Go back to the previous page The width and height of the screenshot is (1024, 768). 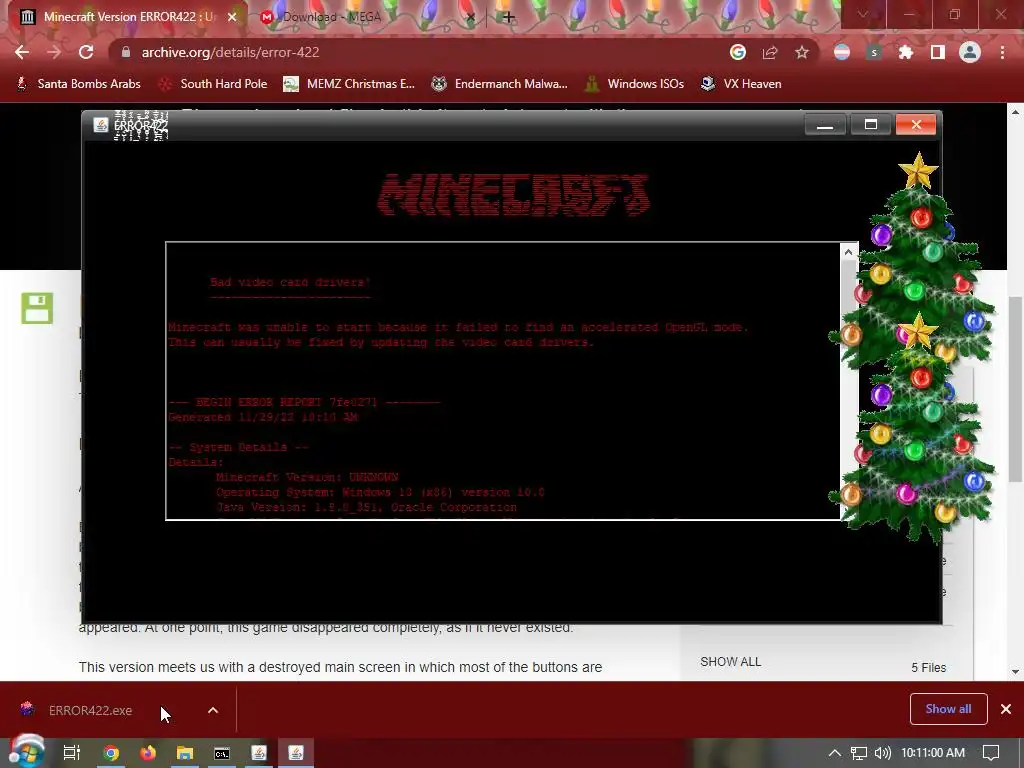22,52
